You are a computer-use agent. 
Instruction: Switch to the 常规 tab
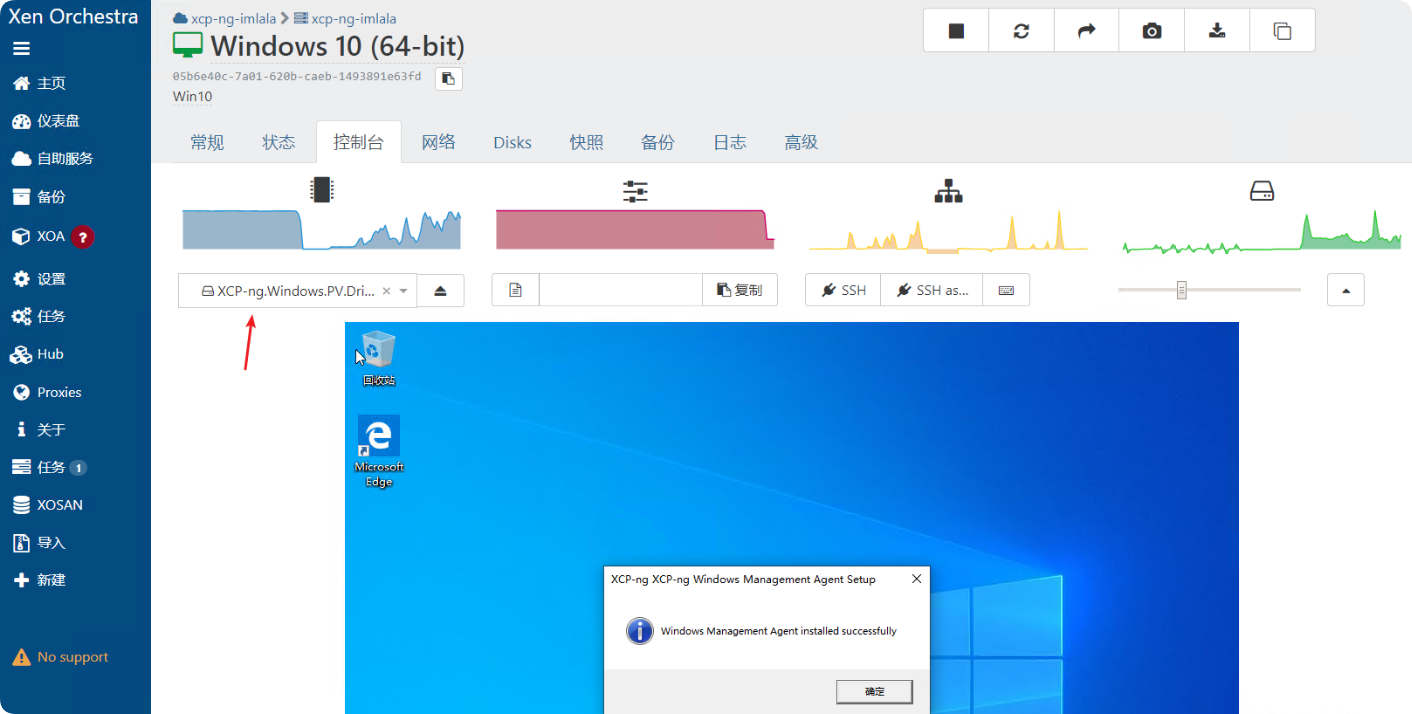point(207,142)
